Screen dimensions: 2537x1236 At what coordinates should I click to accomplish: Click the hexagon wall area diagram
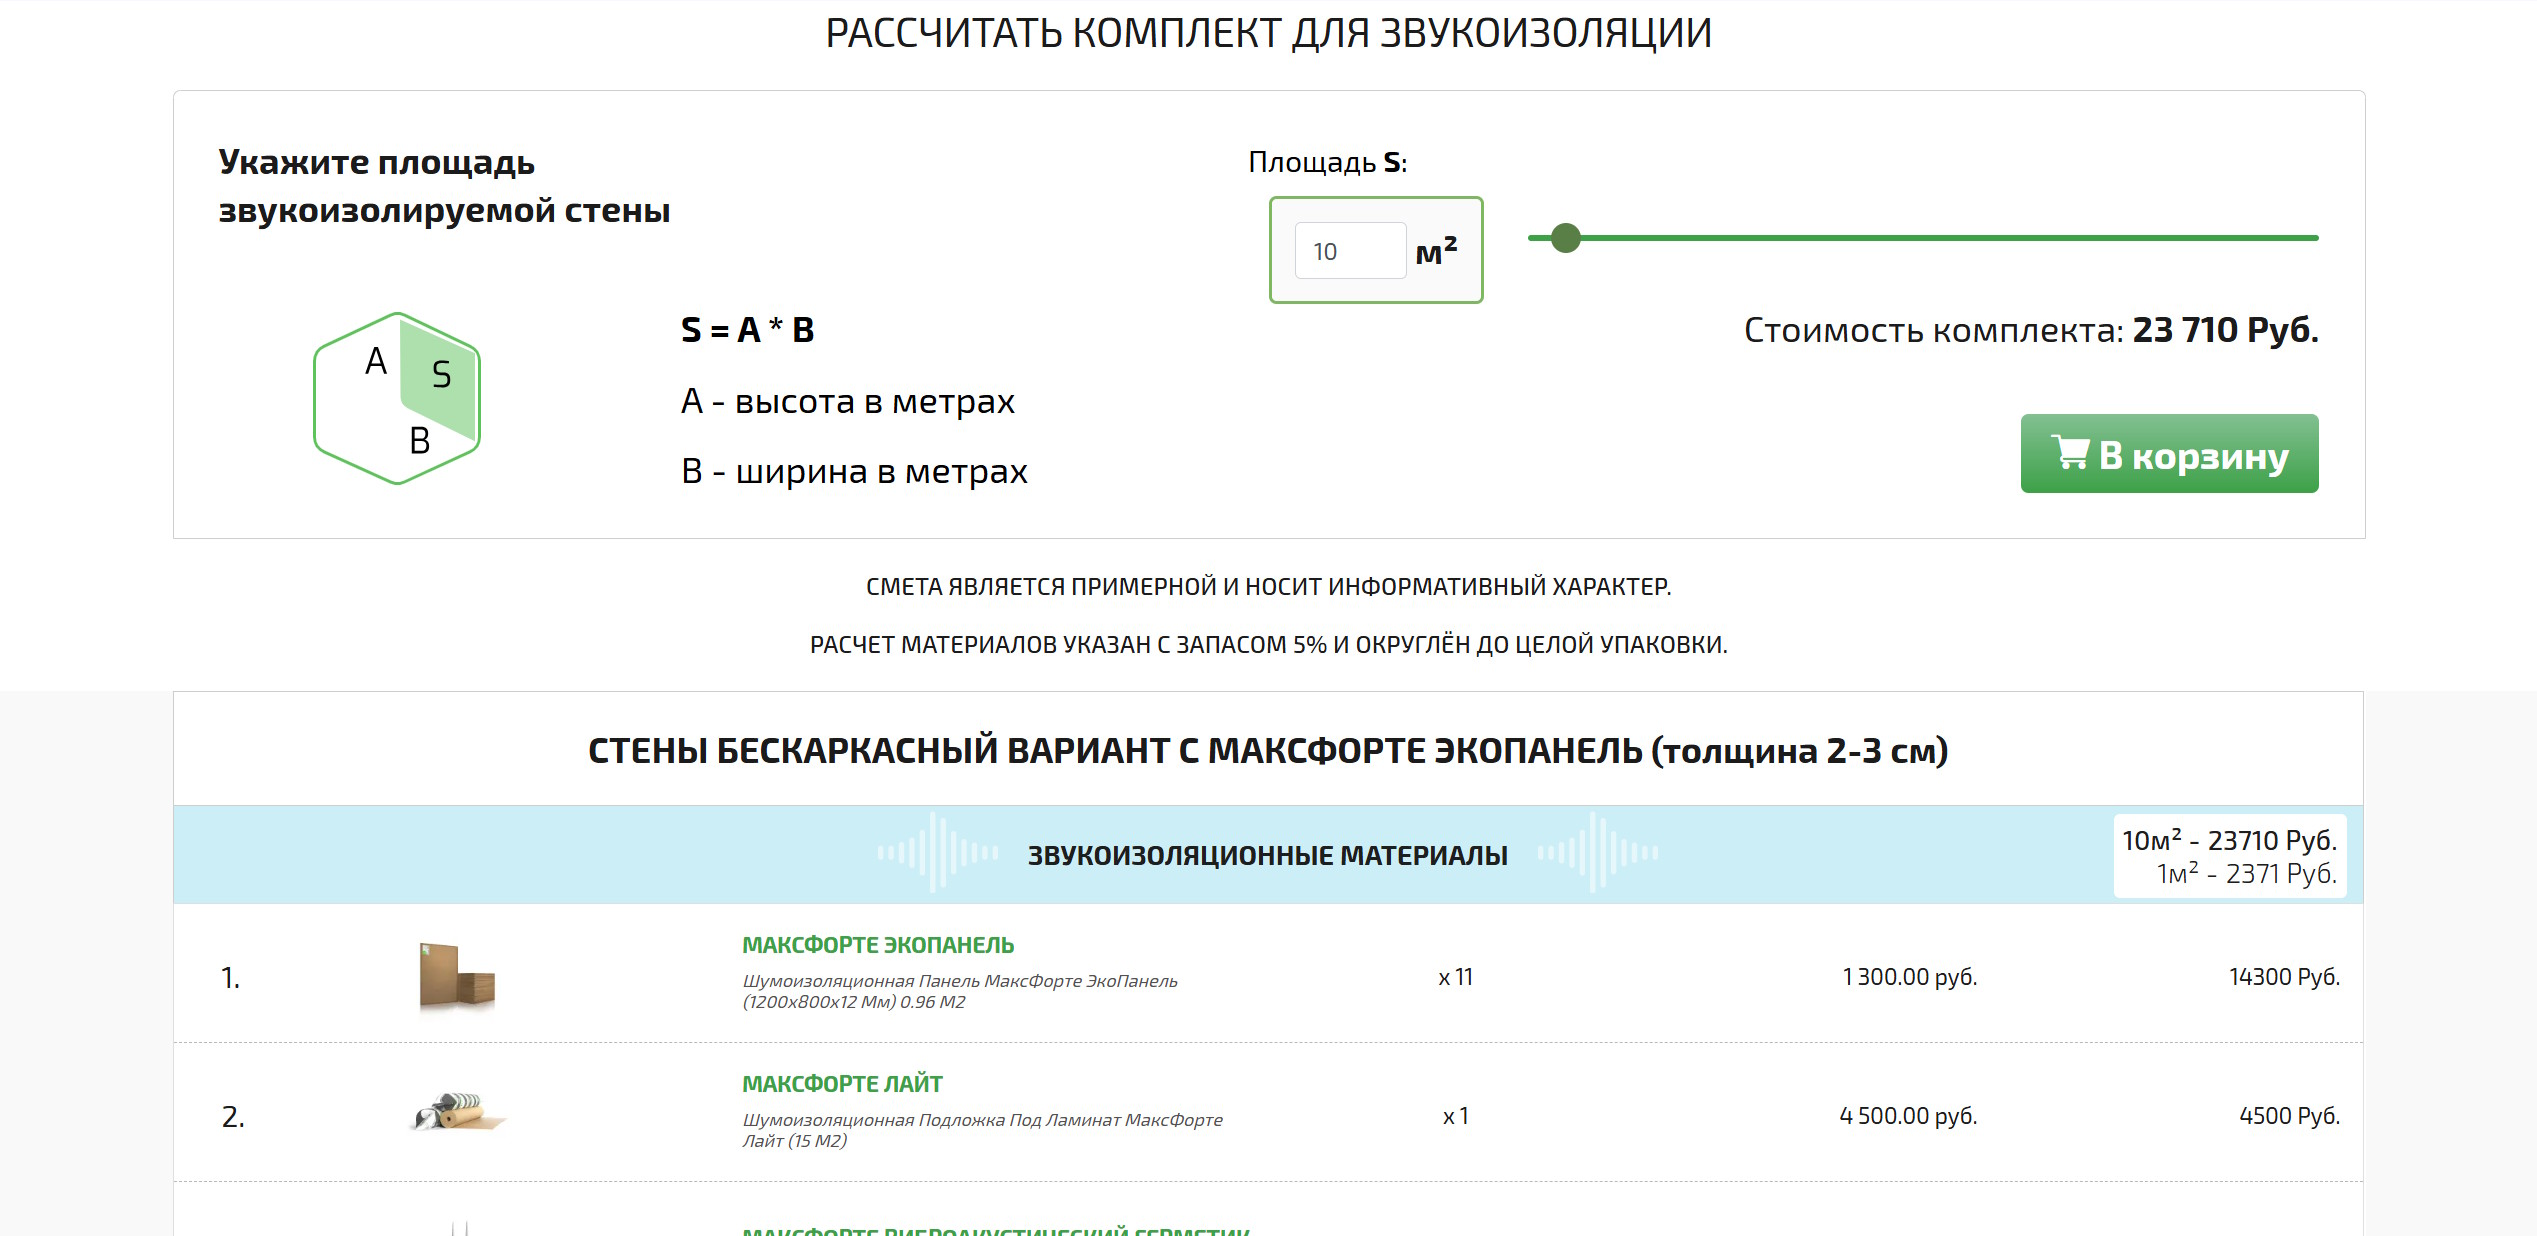[x=397, y=398]
